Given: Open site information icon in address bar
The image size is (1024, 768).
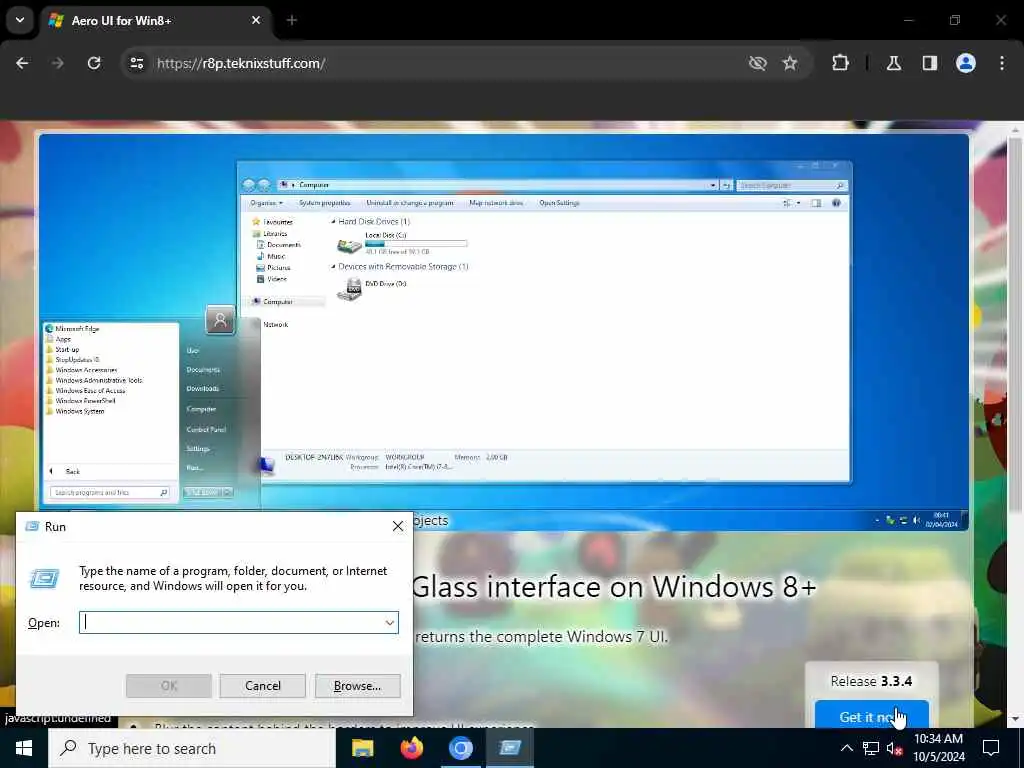Looking at the screenshot, I should click(x=136, y=63).
